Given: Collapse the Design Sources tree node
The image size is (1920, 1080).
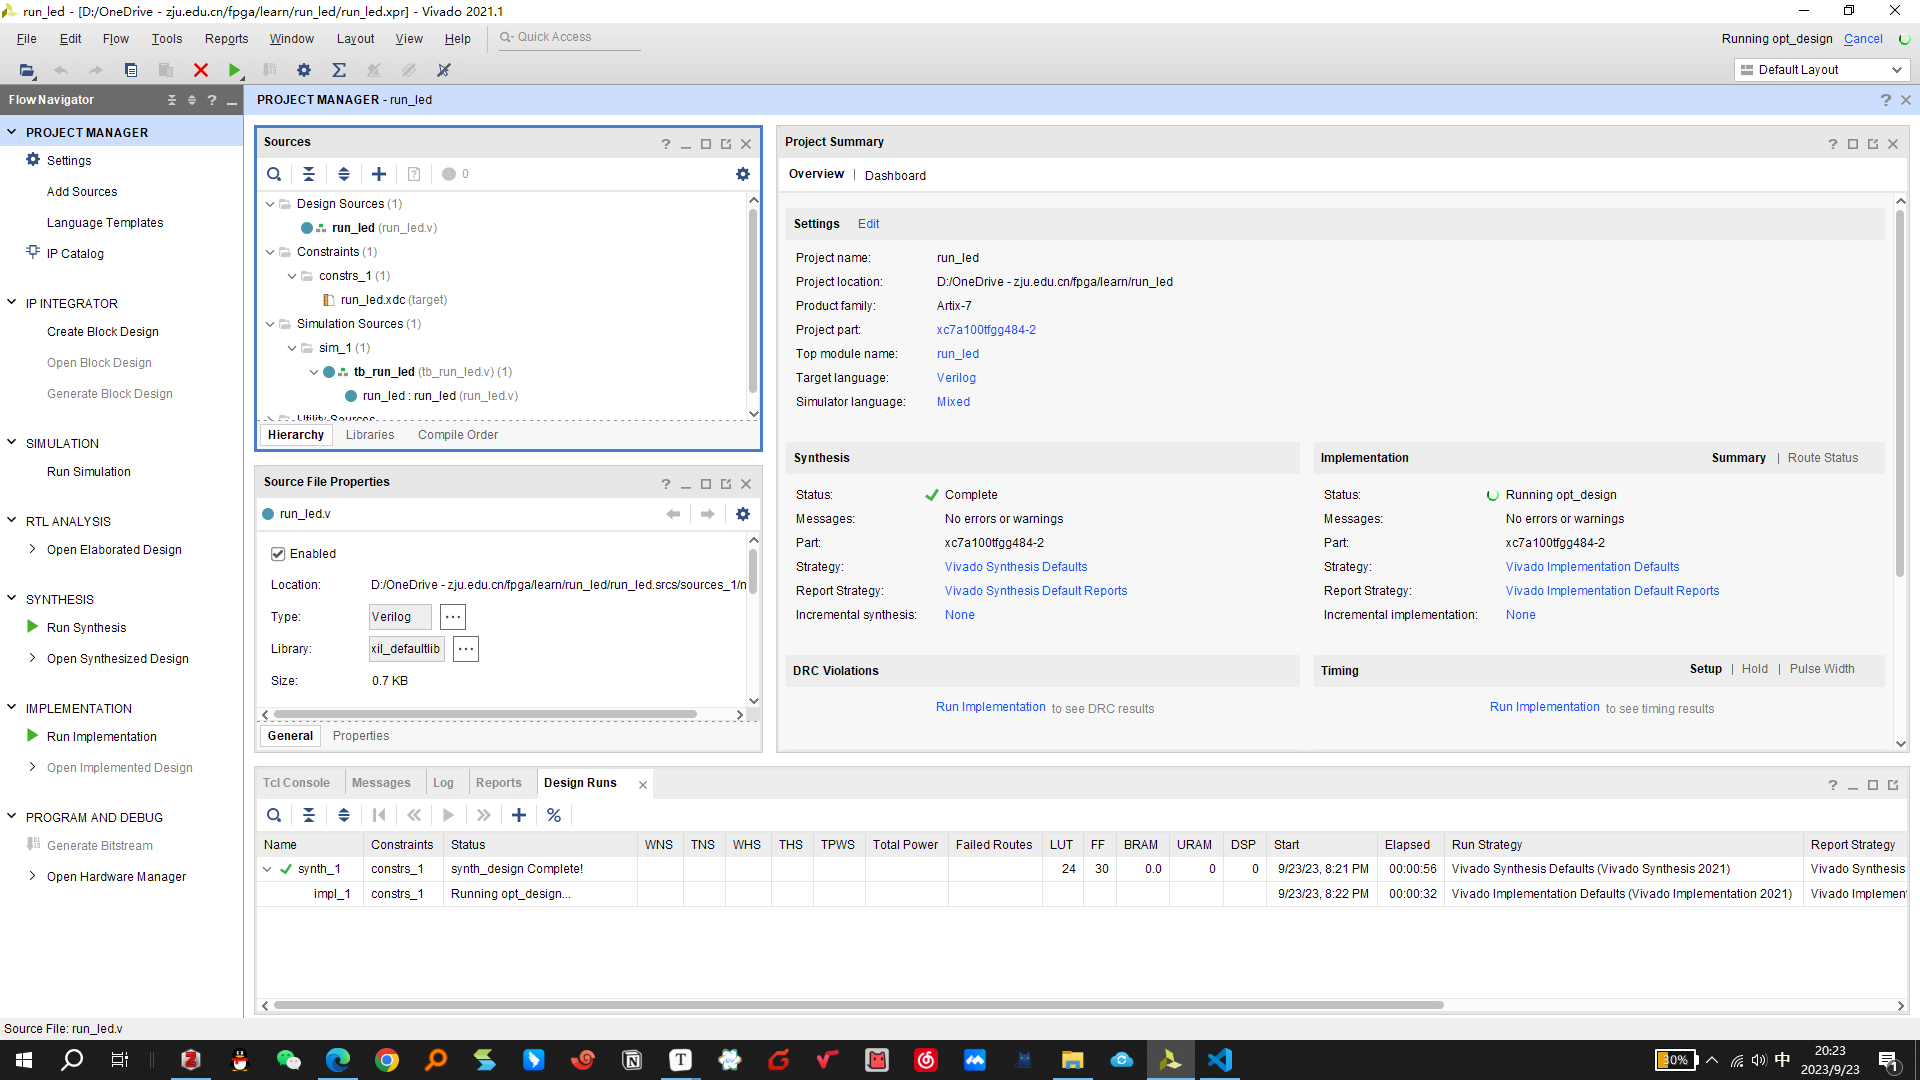Looking at the screenshot, I should pos(268,203).
